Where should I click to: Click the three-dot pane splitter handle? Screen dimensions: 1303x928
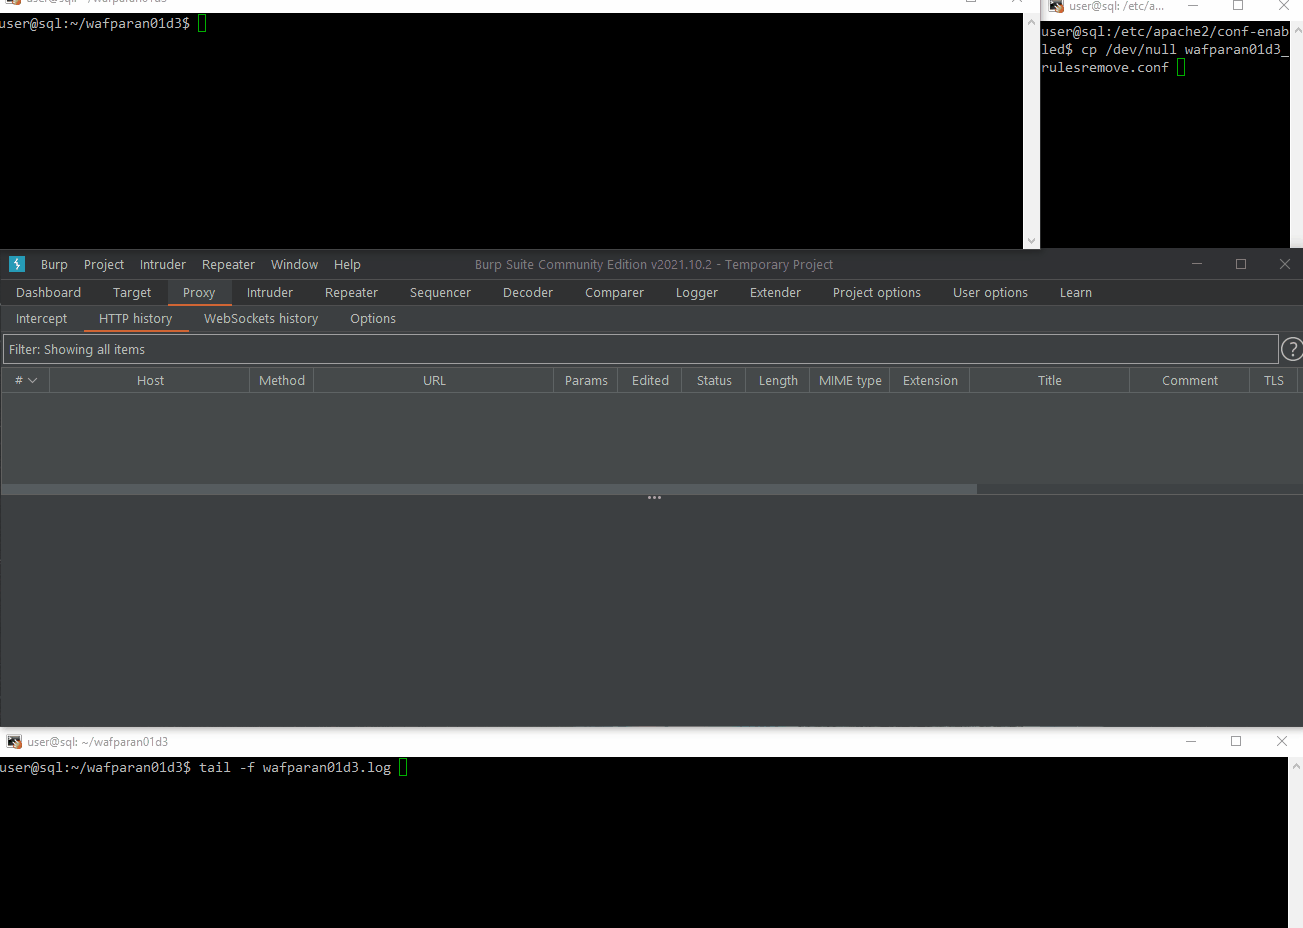coord(654,497)
